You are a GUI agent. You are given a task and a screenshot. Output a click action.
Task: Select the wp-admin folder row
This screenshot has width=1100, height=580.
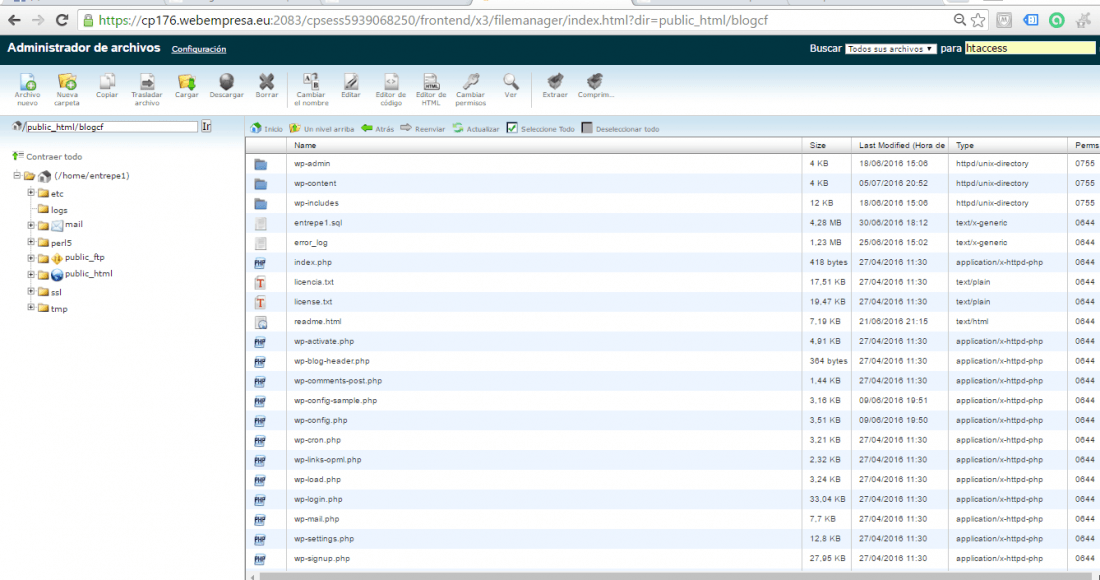673,163
